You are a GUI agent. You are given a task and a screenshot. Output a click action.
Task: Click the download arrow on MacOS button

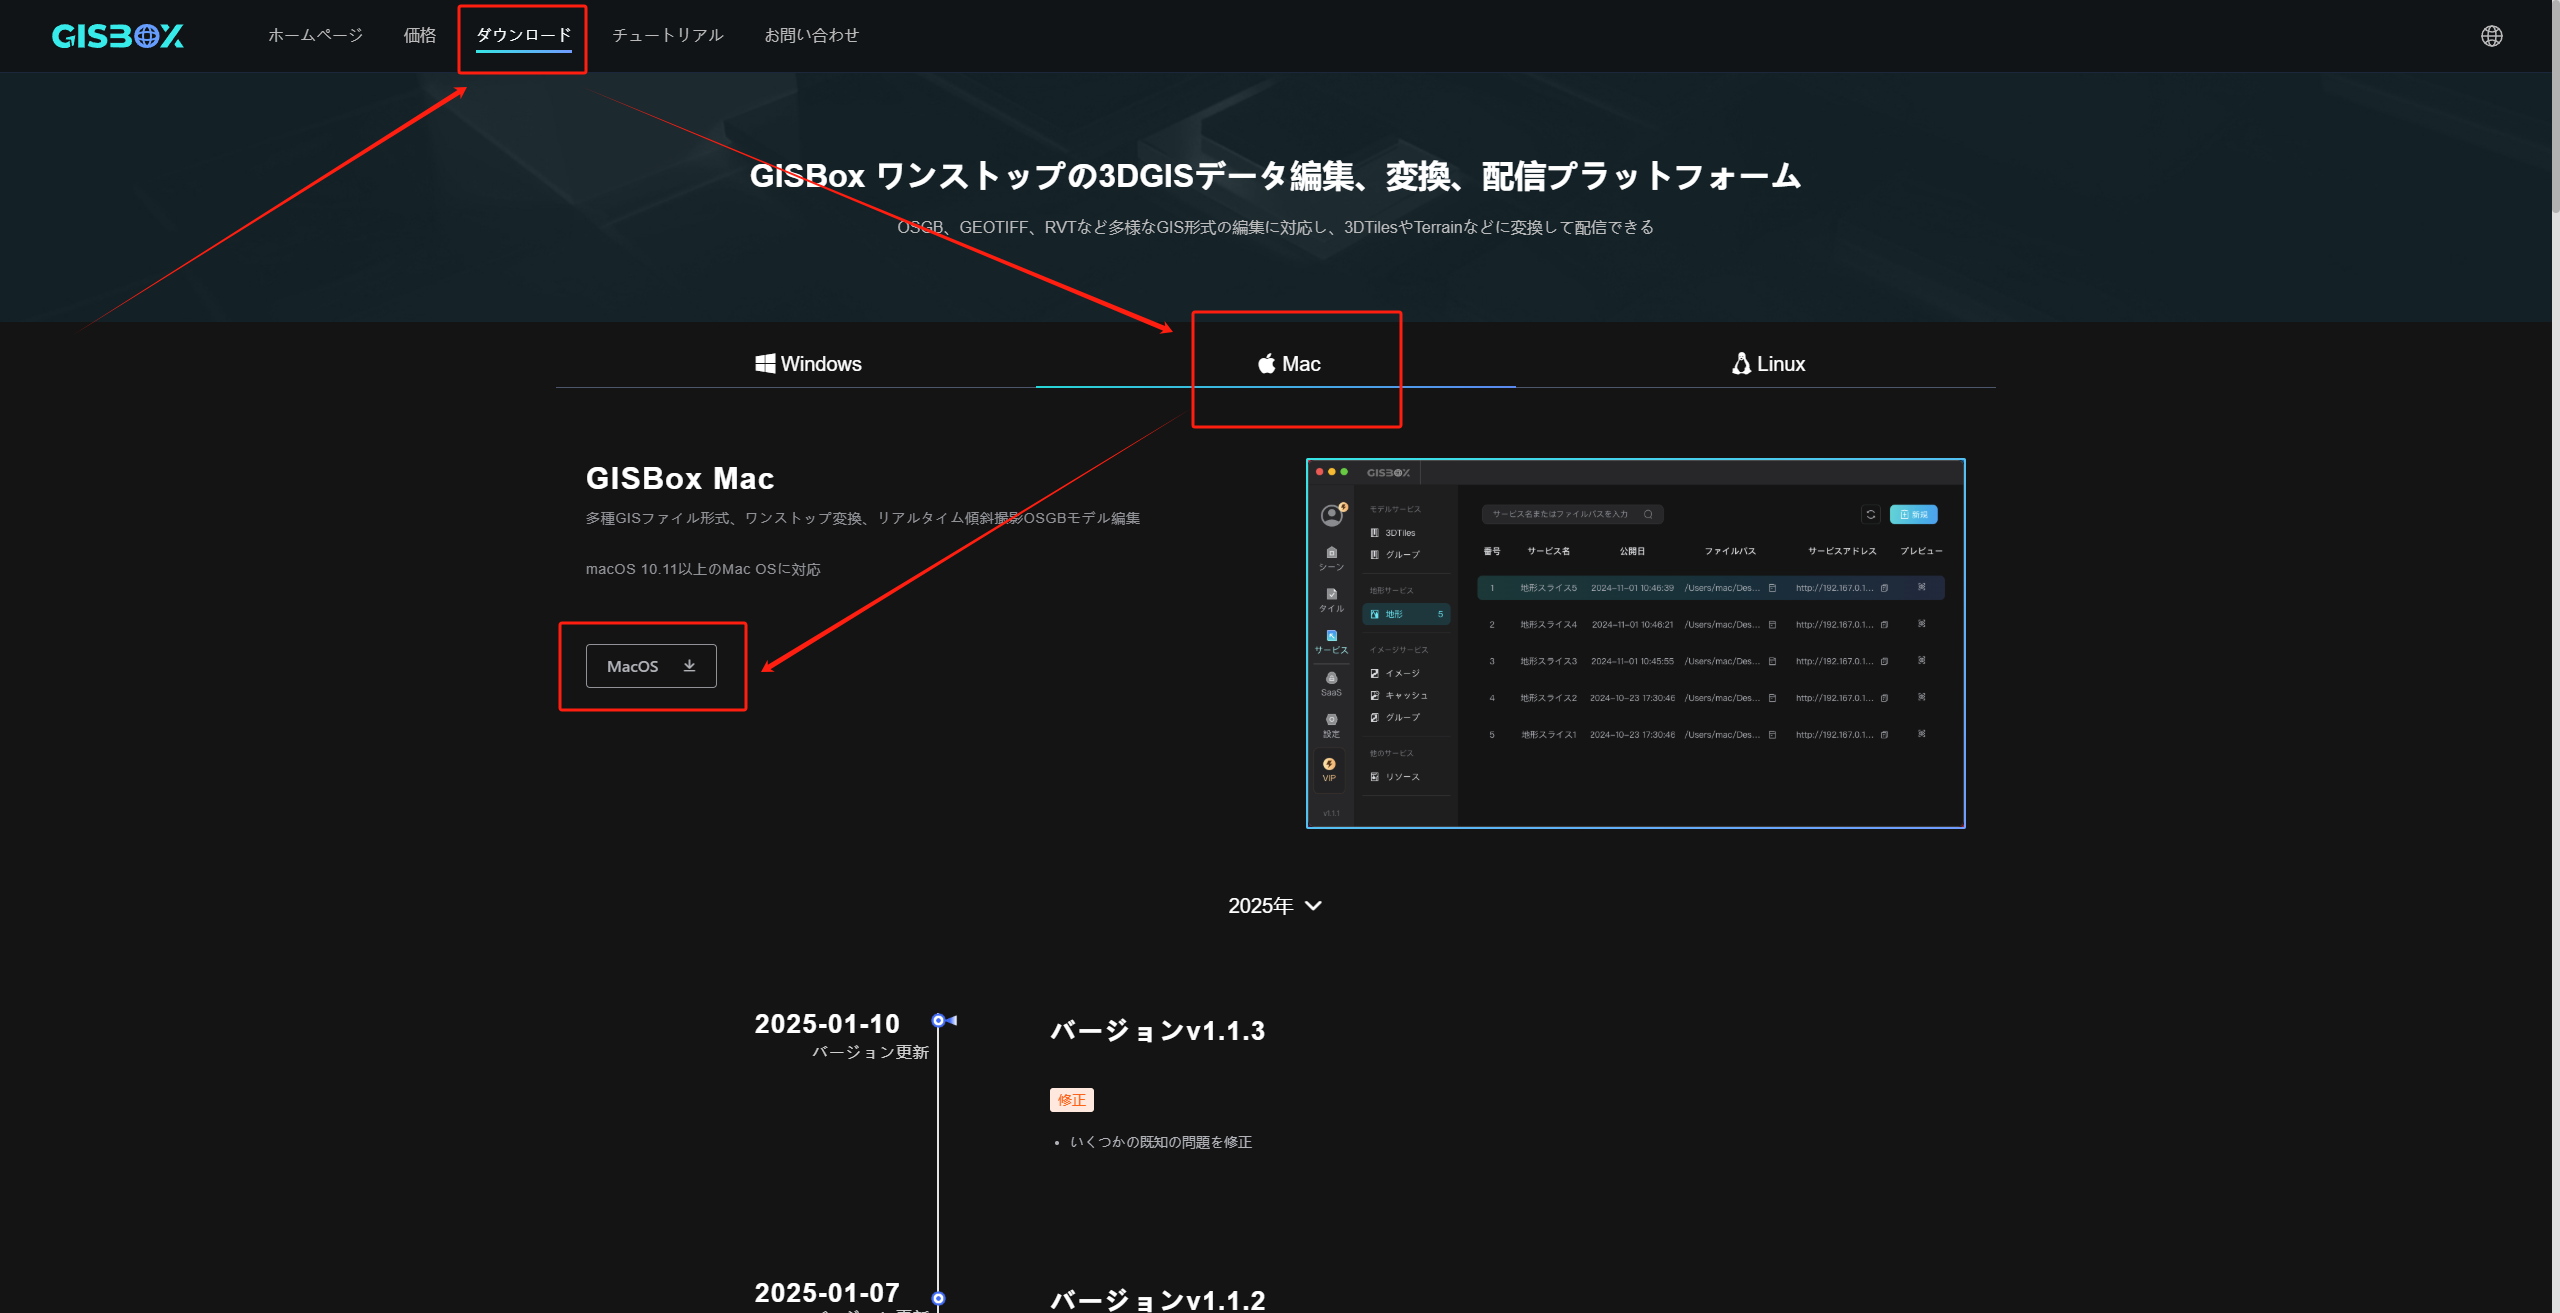tap(689, 666)
